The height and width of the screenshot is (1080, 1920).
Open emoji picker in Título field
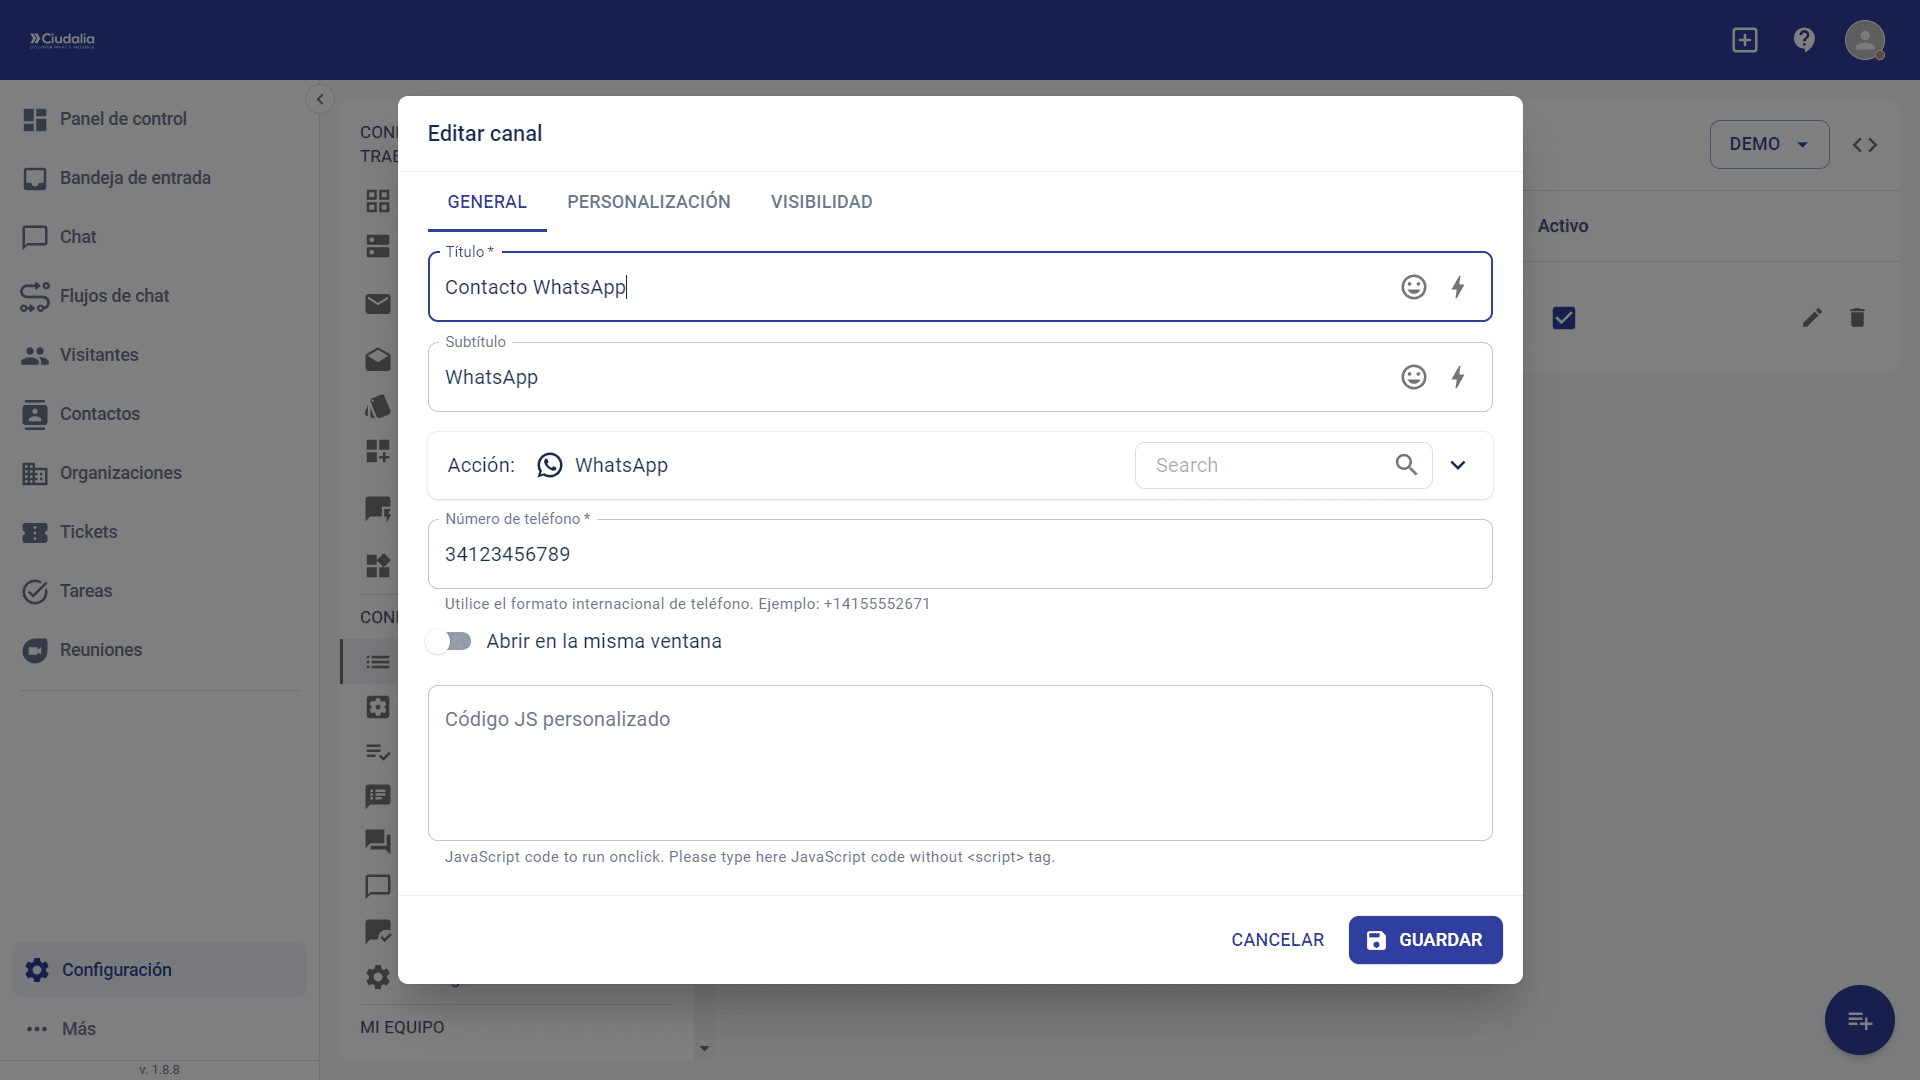tap(1413, 287)
